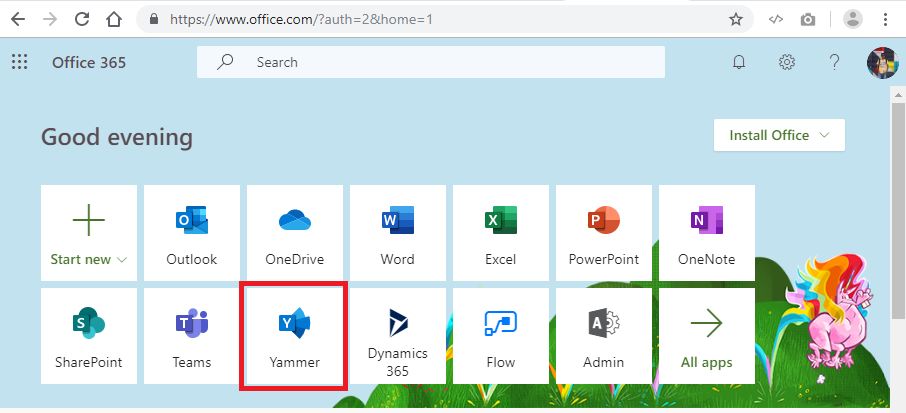Viewport: 906px width, 413px height.
Task: Click the browser forward arrow
Action: click(51, 19)
